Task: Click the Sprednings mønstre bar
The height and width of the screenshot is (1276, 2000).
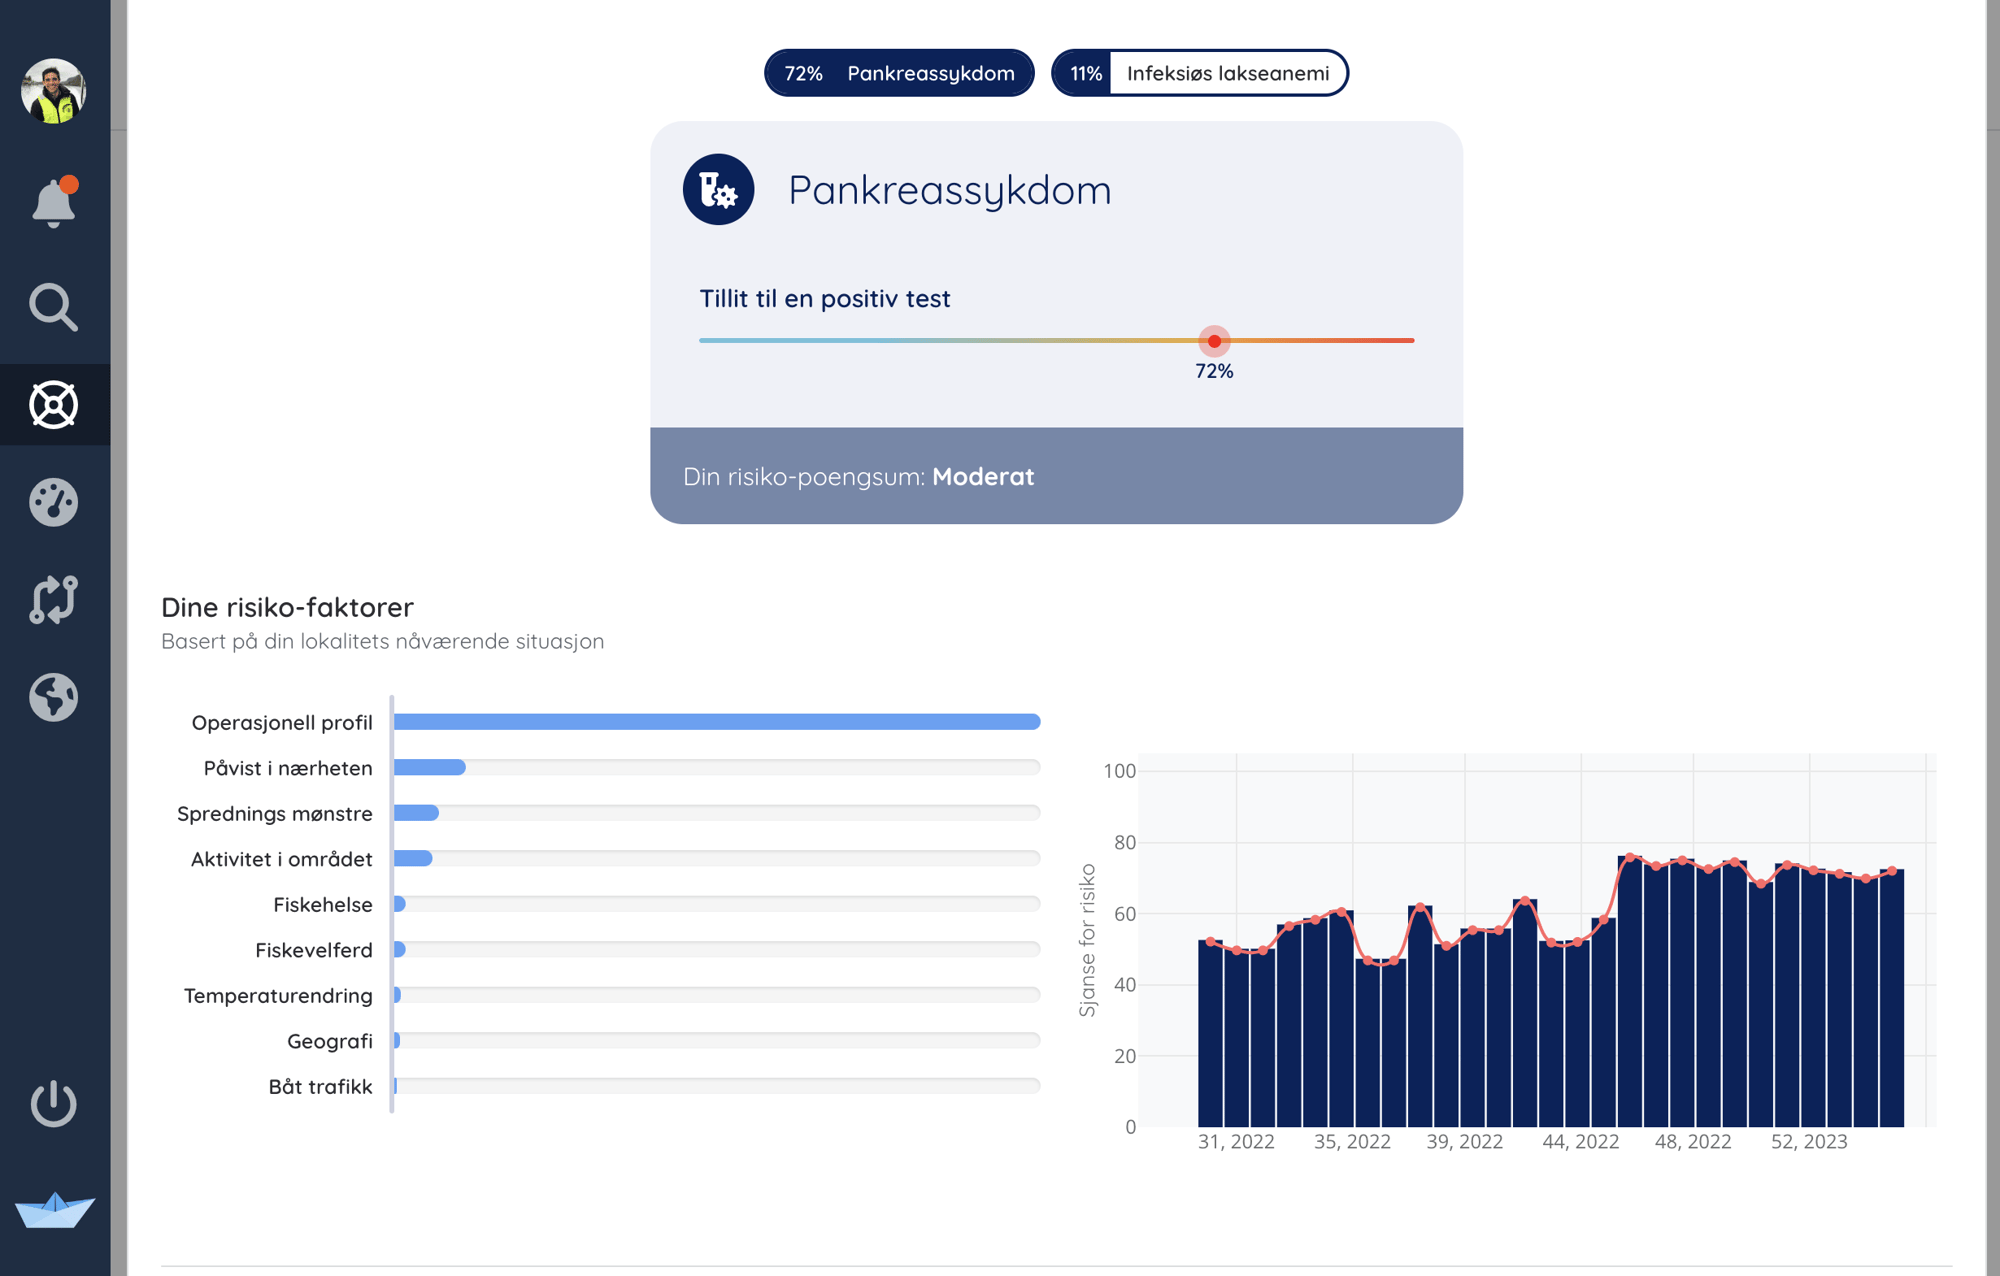Action: 717,813
